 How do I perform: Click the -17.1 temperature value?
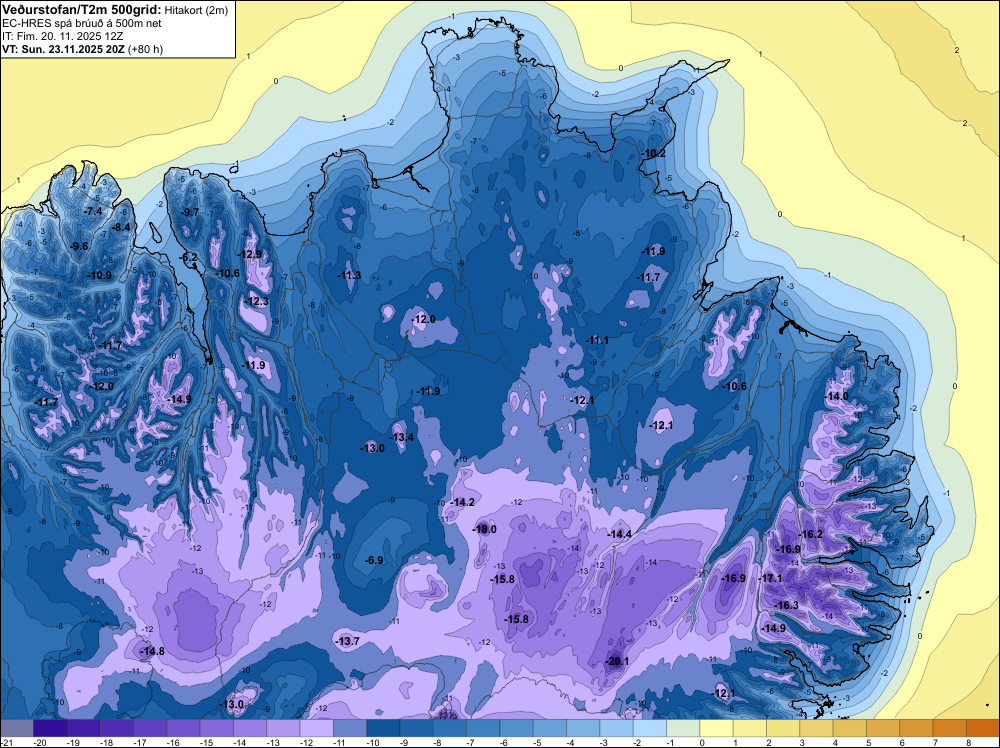770,578
